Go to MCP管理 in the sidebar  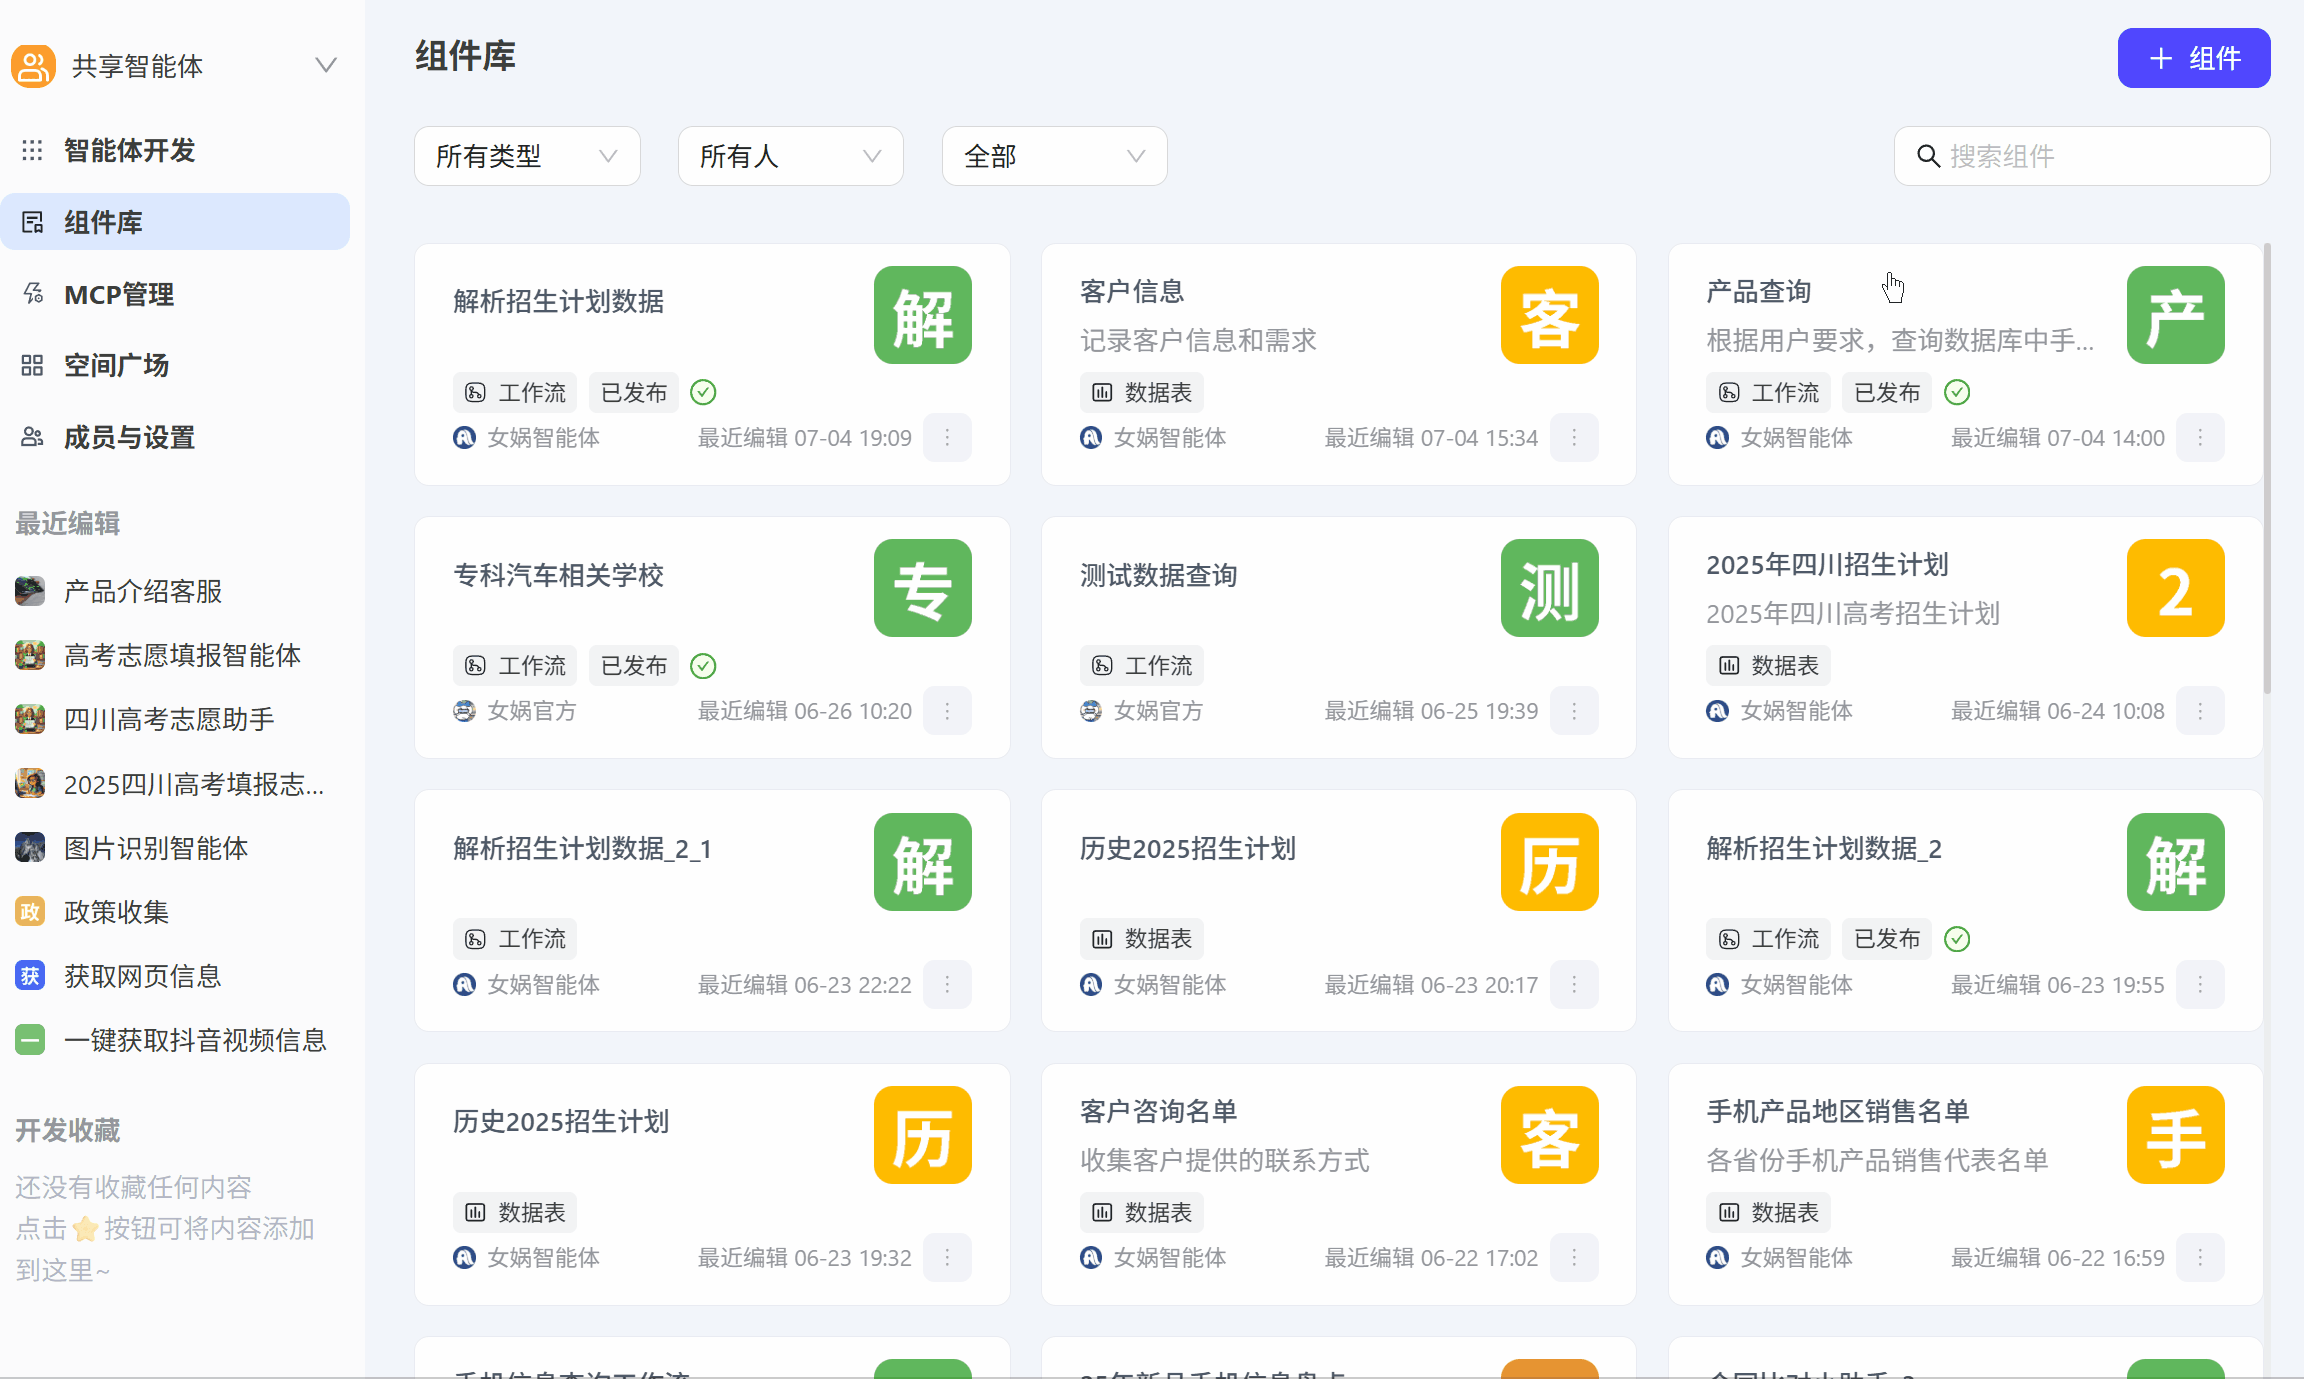[118, 294]
